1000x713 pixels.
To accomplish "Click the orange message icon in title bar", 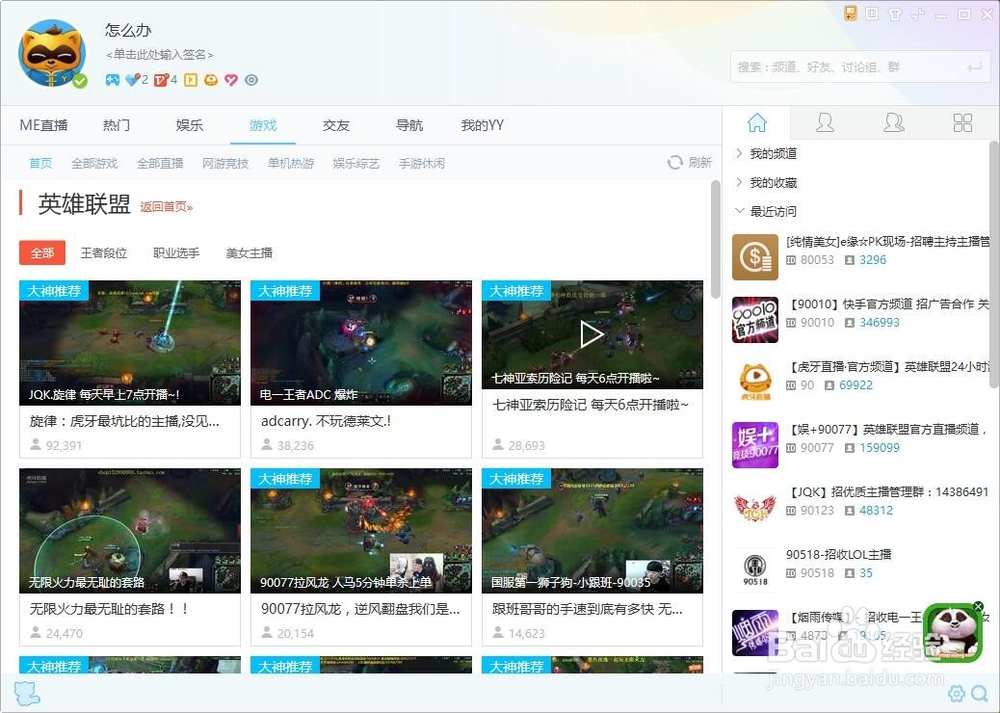I will tap(849, 13).
